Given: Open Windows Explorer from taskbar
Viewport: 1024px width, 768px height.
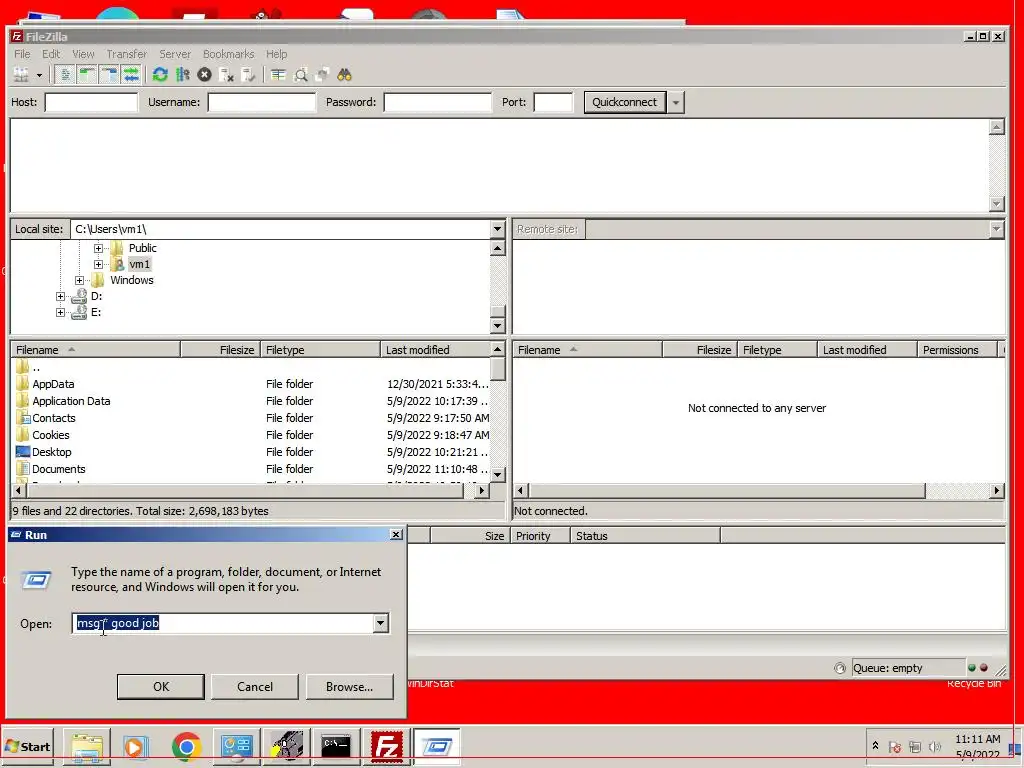Looking at the screenshot, I should (x=87, y=746).
